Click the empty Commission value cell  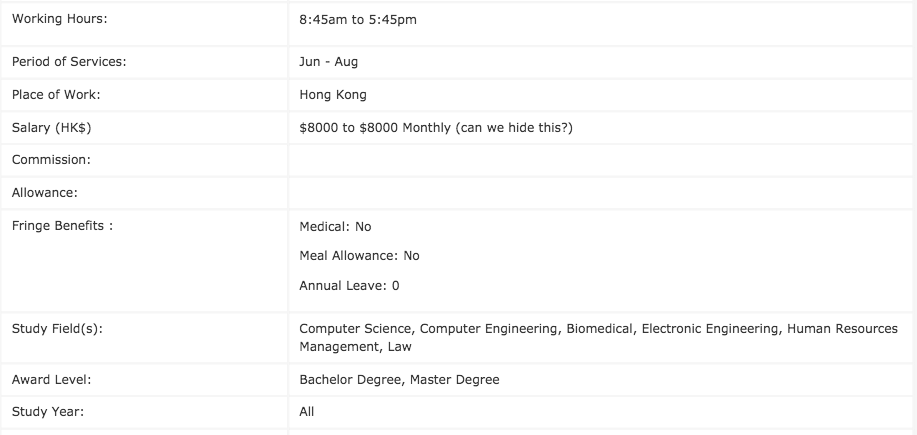[600, 160]
